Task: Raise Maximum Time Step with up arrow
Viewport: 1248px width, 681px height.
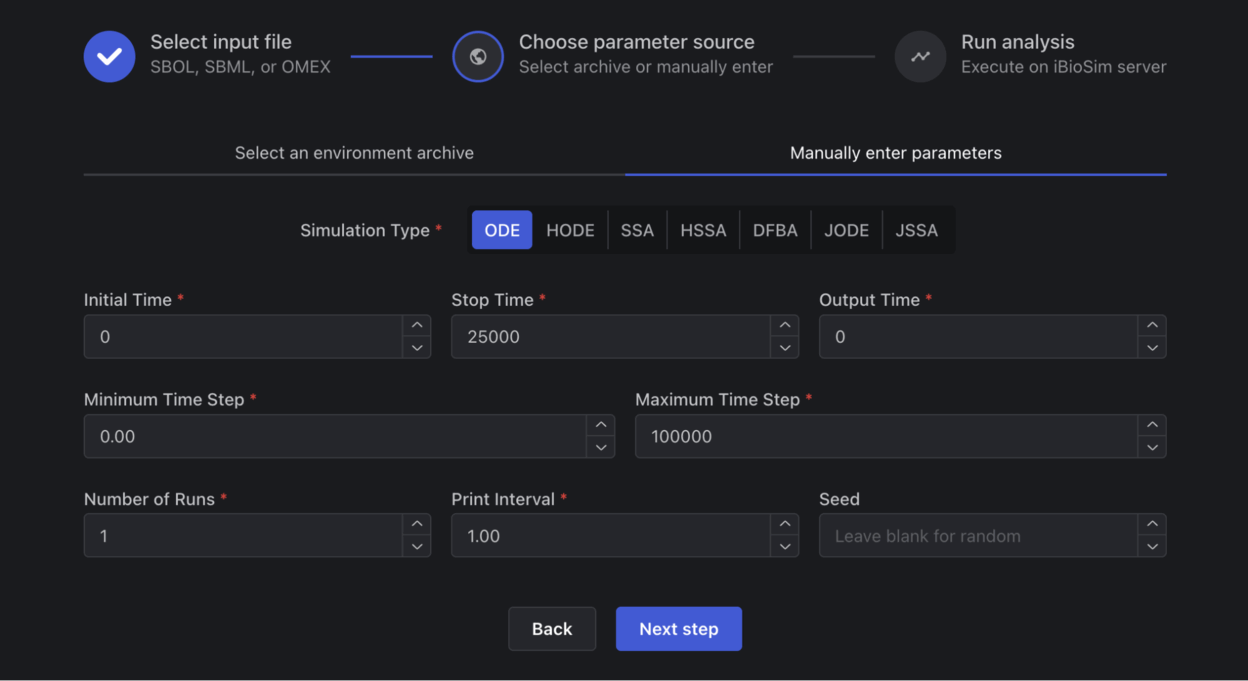Action: [1153, 425]
